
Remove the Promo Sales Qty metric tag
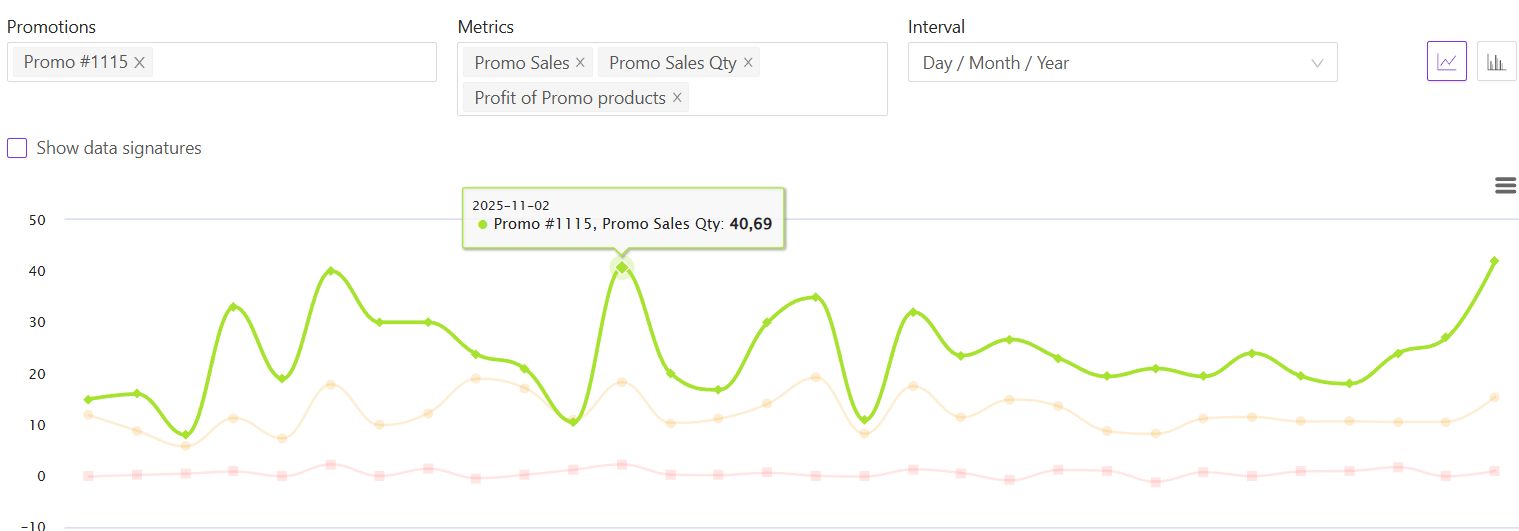[747, 63]
